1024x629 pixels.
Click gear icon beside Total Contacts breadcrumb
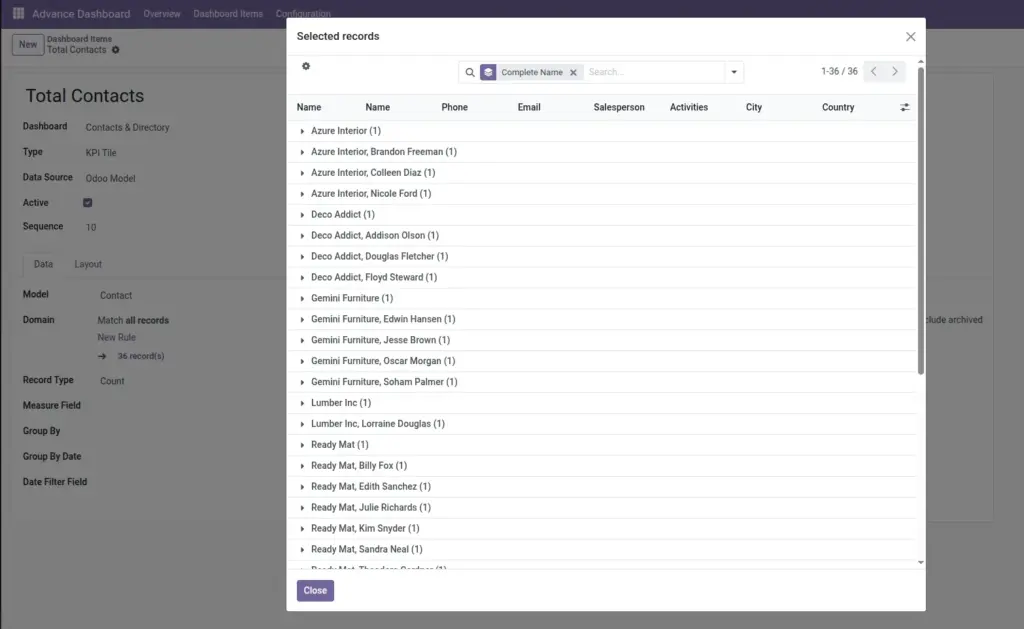pos(116,50)
